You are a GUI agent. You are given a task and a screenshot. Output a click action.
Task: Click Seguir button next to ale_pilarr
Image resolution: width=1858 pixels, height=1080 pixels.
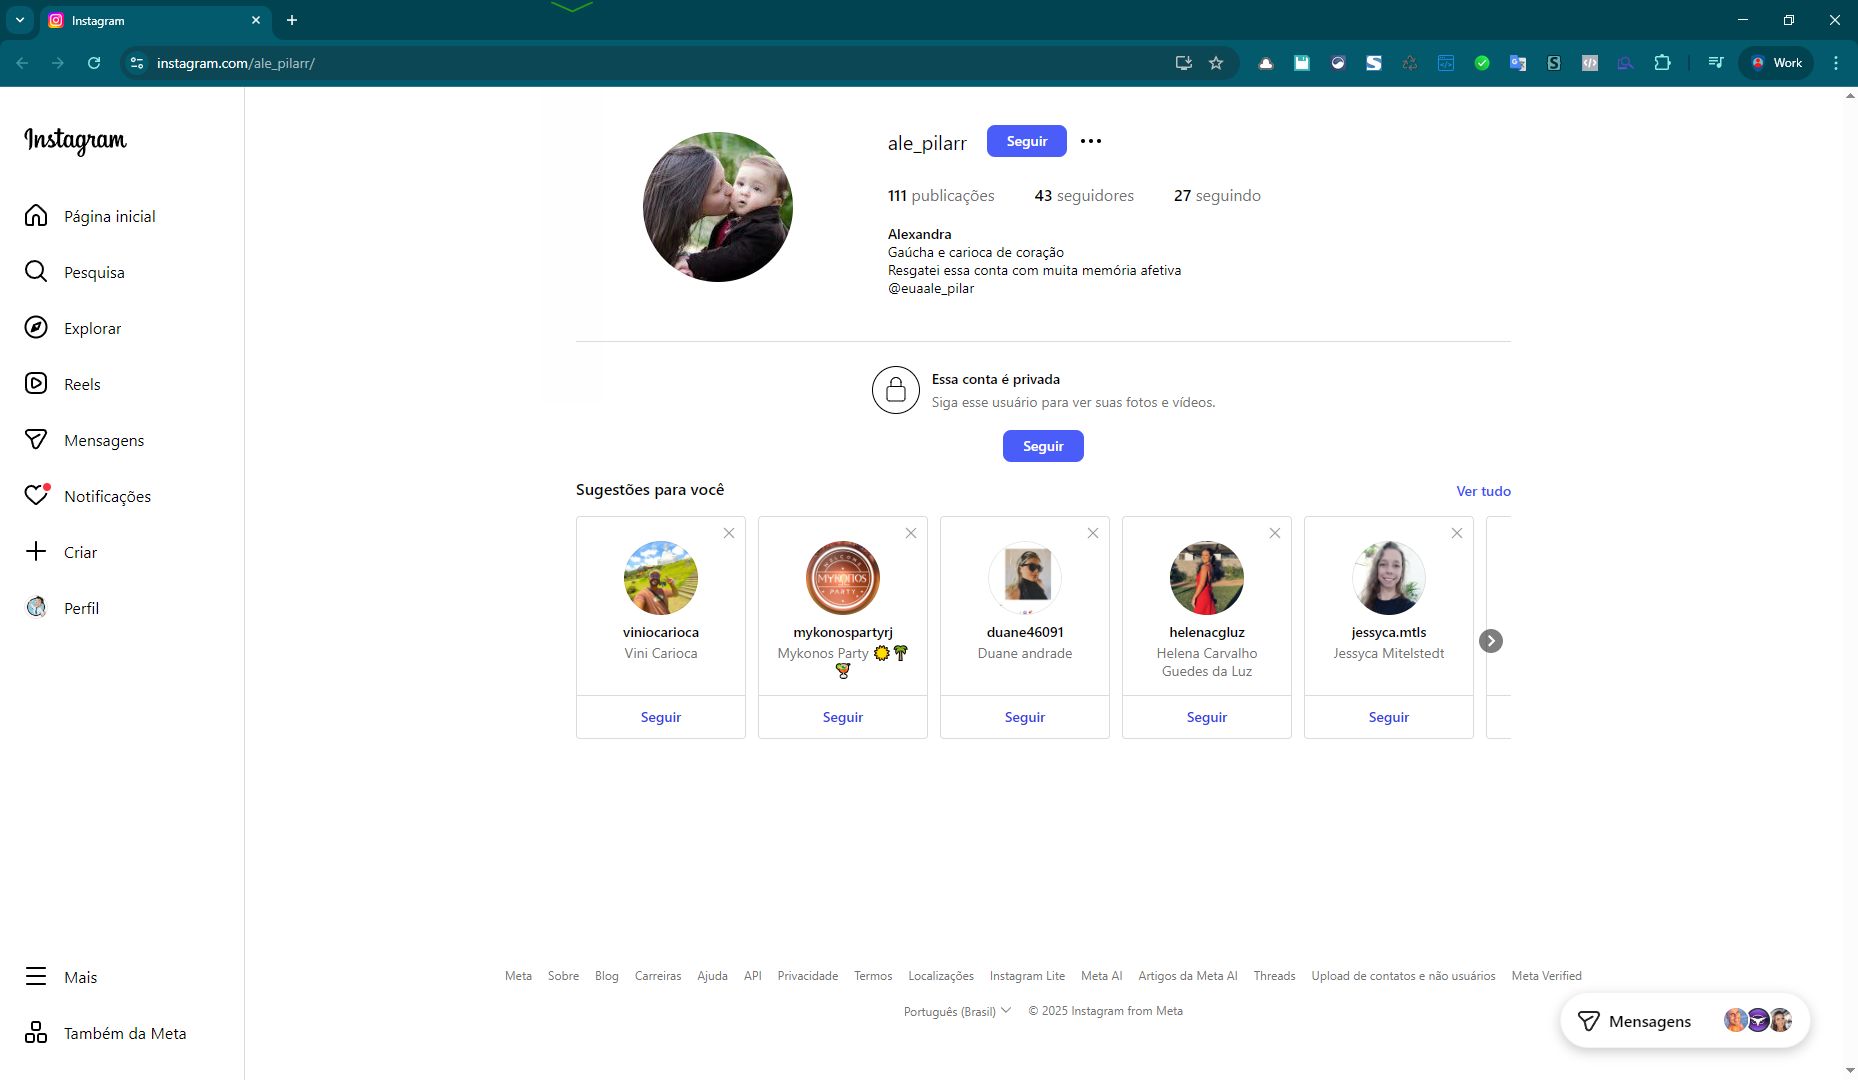pyautogui.click(x=1027, y=141)
